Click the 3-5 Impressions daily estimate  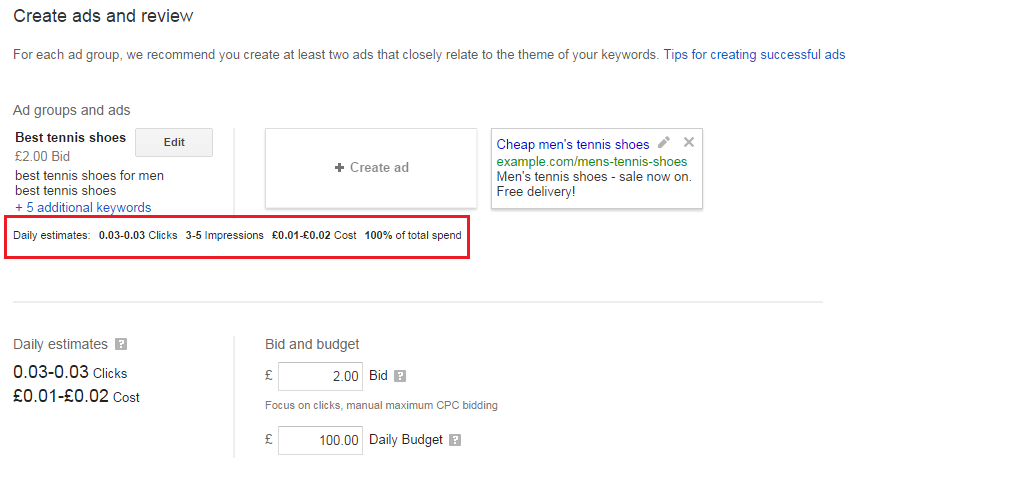pos(224,236)
